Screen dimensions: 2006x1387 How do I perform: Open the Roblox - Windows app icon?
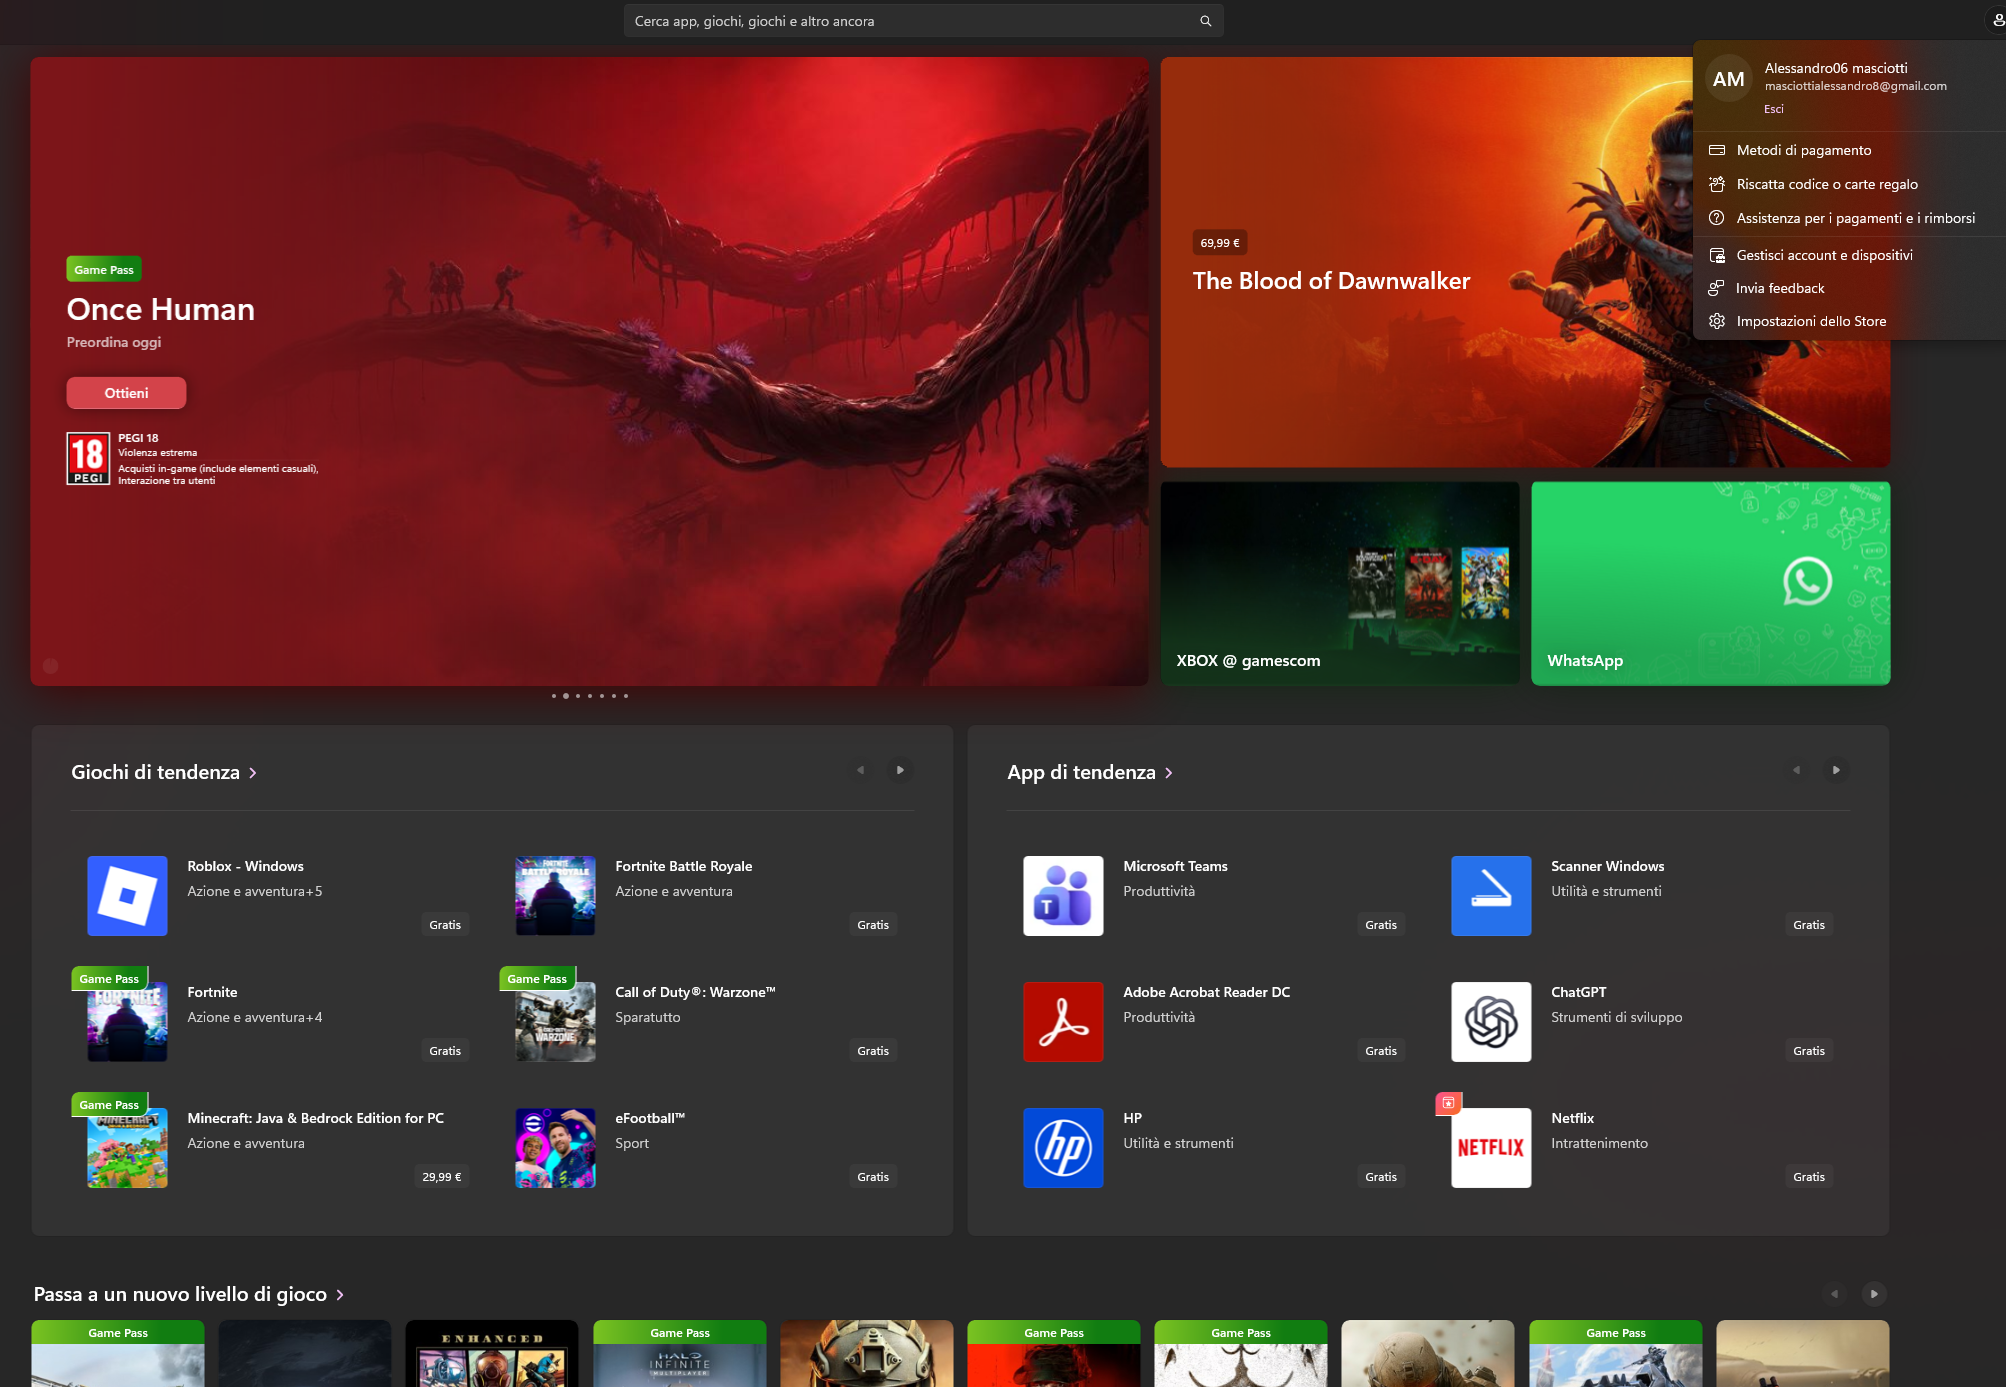tap(127, 895)
